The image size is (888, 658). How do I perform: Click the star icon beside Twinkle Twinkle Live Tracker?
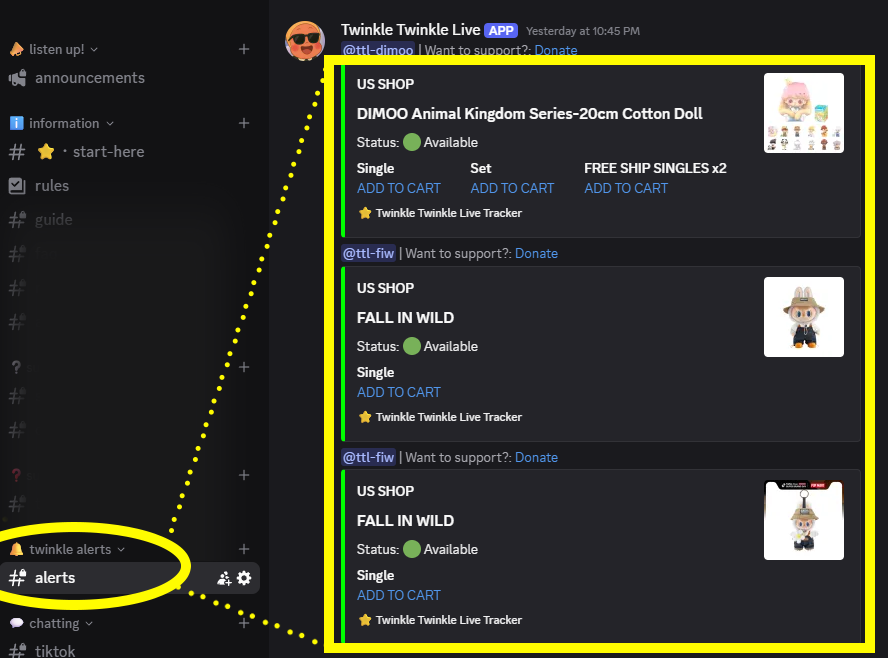pos(365,213)
